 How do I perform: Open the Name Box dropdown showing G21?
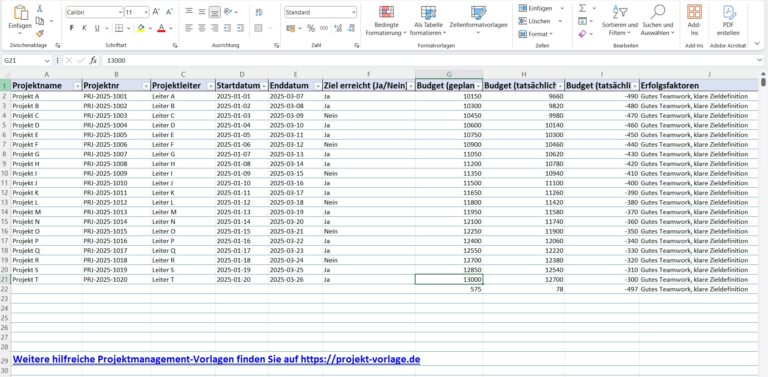coord(47,61)
